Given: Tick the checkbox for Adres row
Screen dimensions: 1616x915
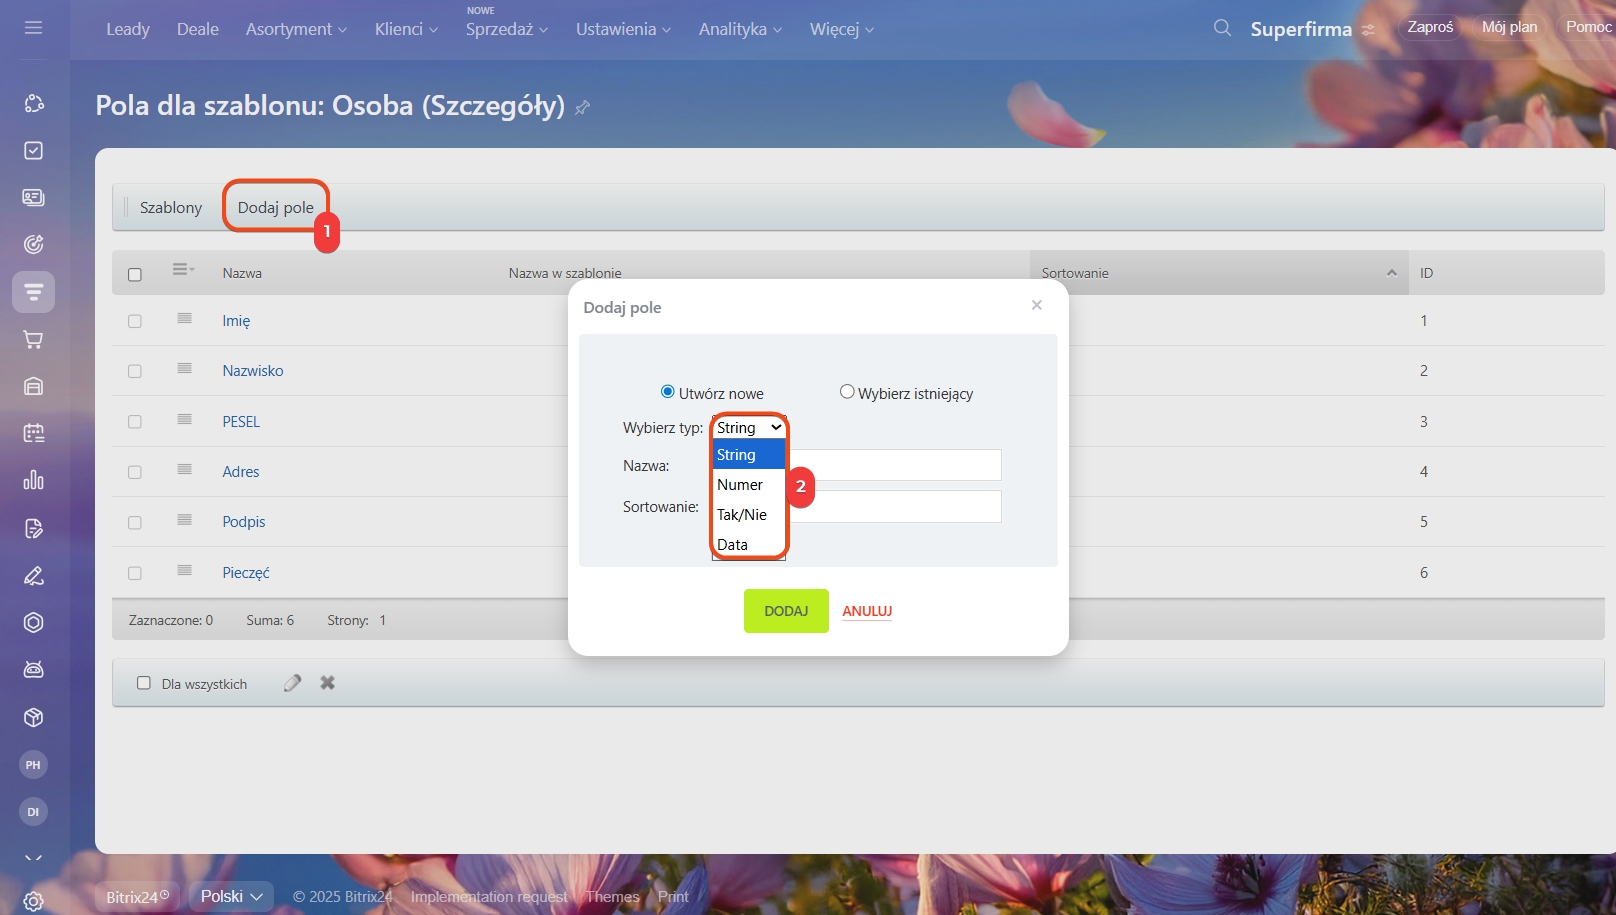Looking at the screenshot, I should [x=135, y=472].
